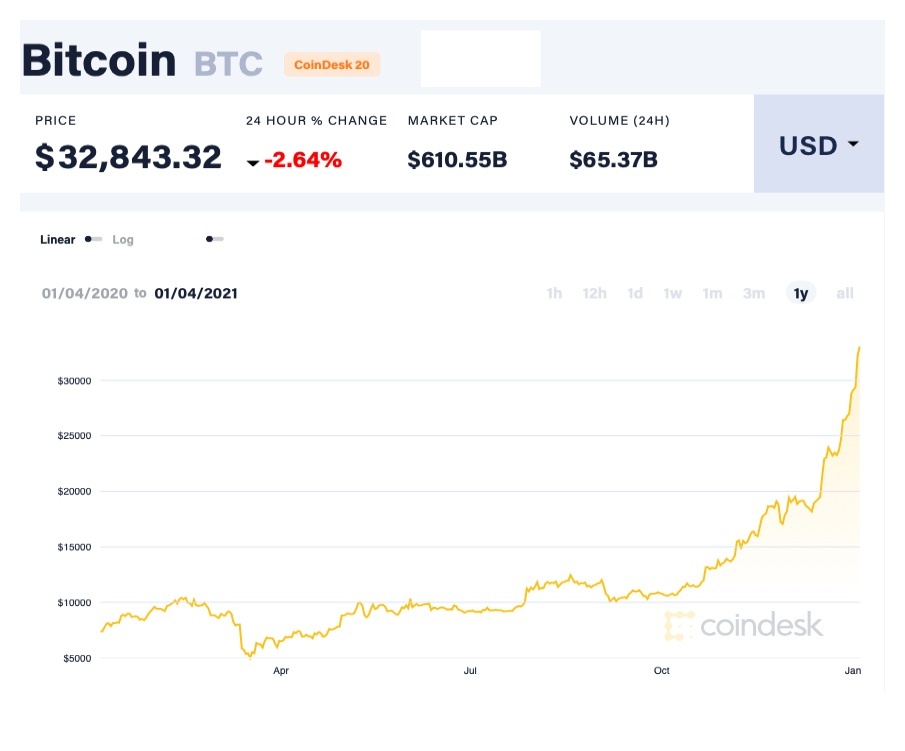Click the Log scale label
This screenshot has width=905, height=751.
pyautogui.click(x=123, y=240)
